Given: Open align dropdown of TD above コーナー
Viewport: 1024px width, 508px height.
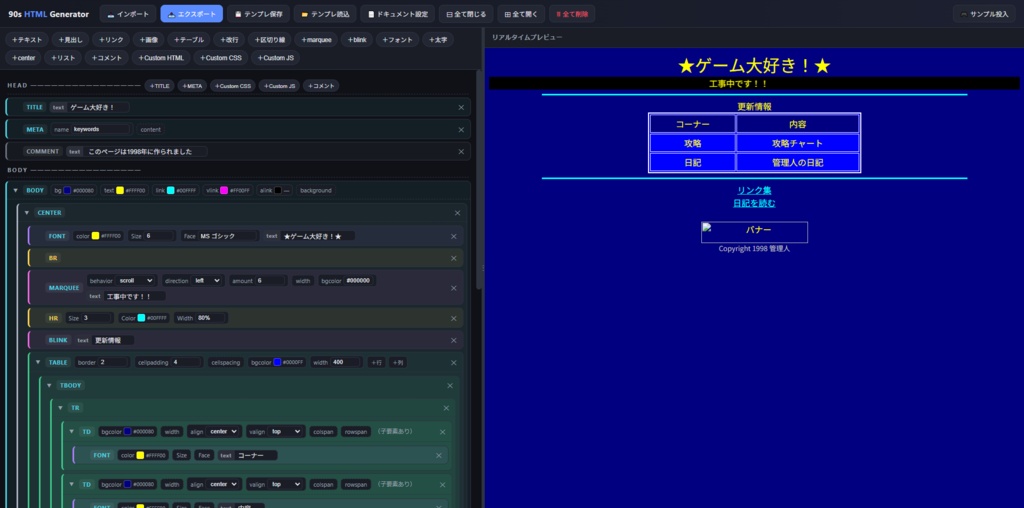Looking at the screenshot, I should click(x=224, y=432).
